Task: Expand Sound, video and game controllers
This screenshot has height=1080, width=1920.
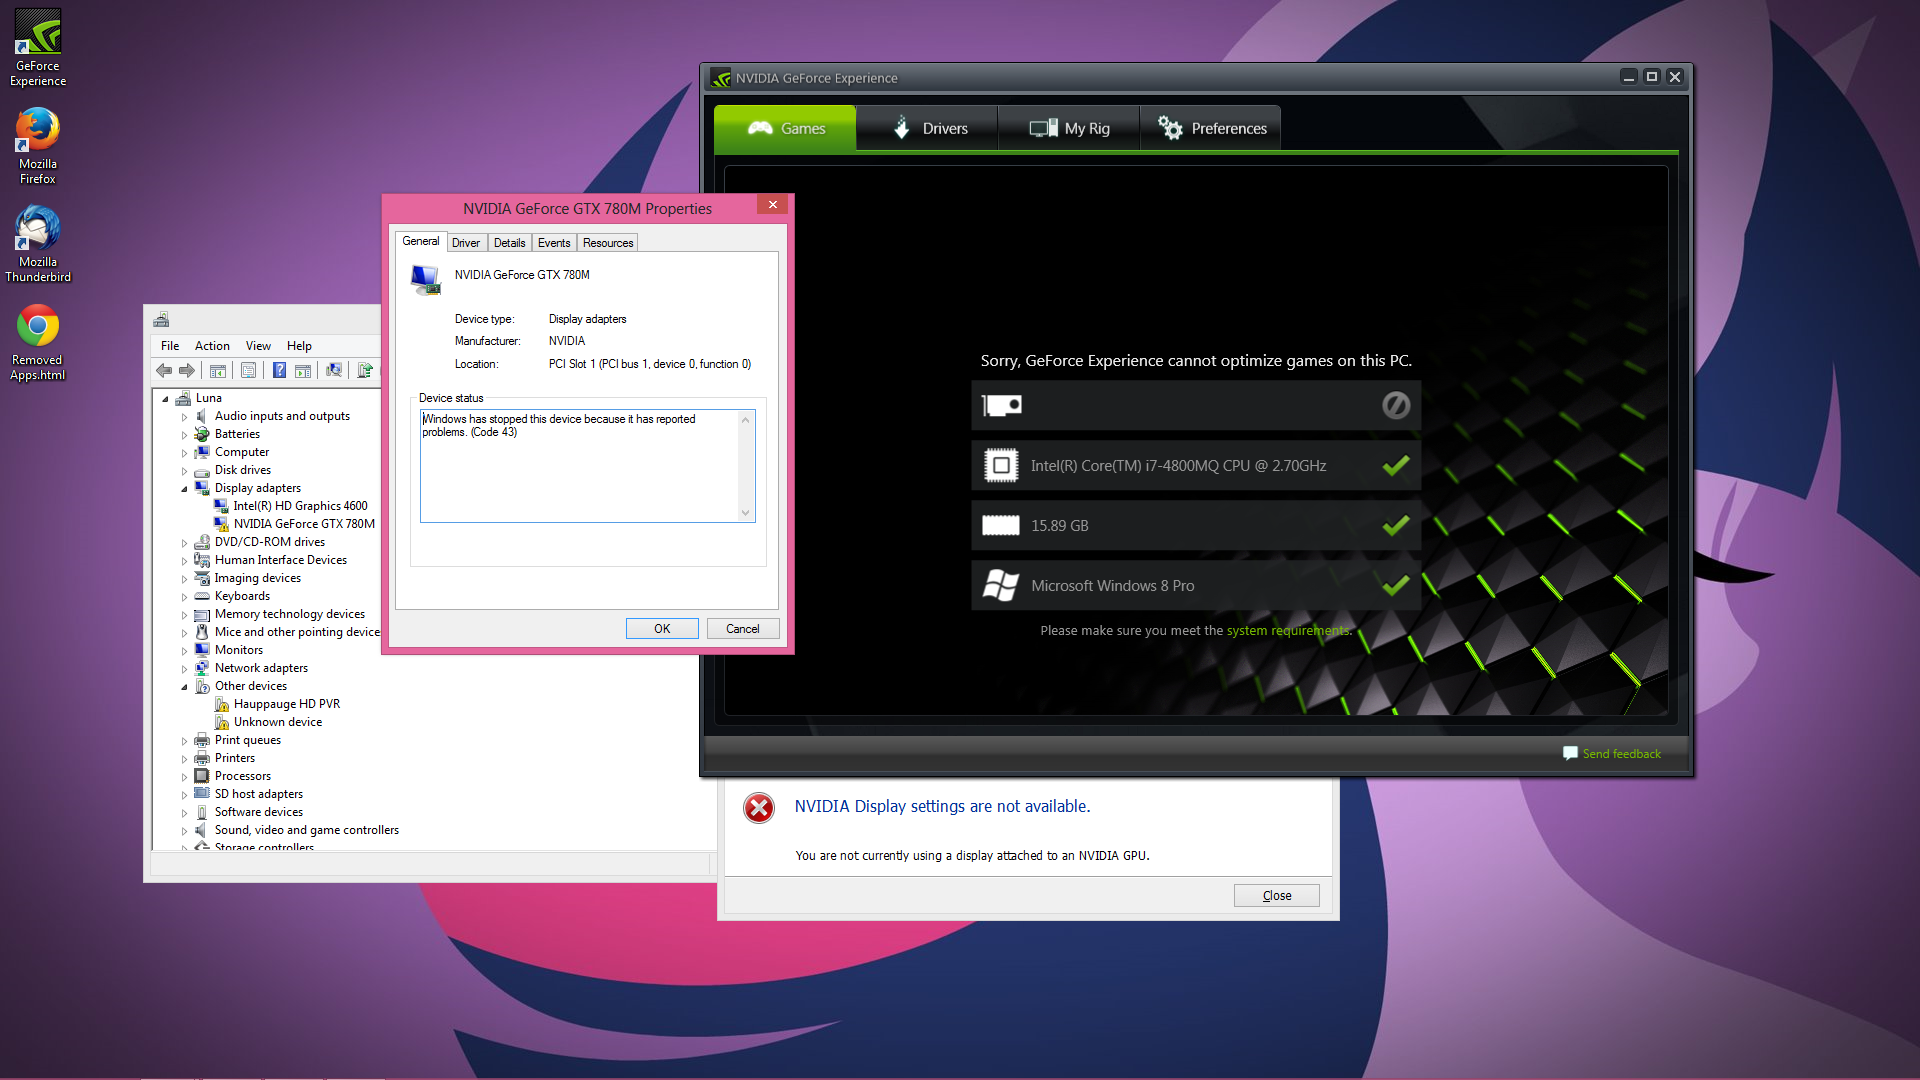Action: tap(184, 831)
